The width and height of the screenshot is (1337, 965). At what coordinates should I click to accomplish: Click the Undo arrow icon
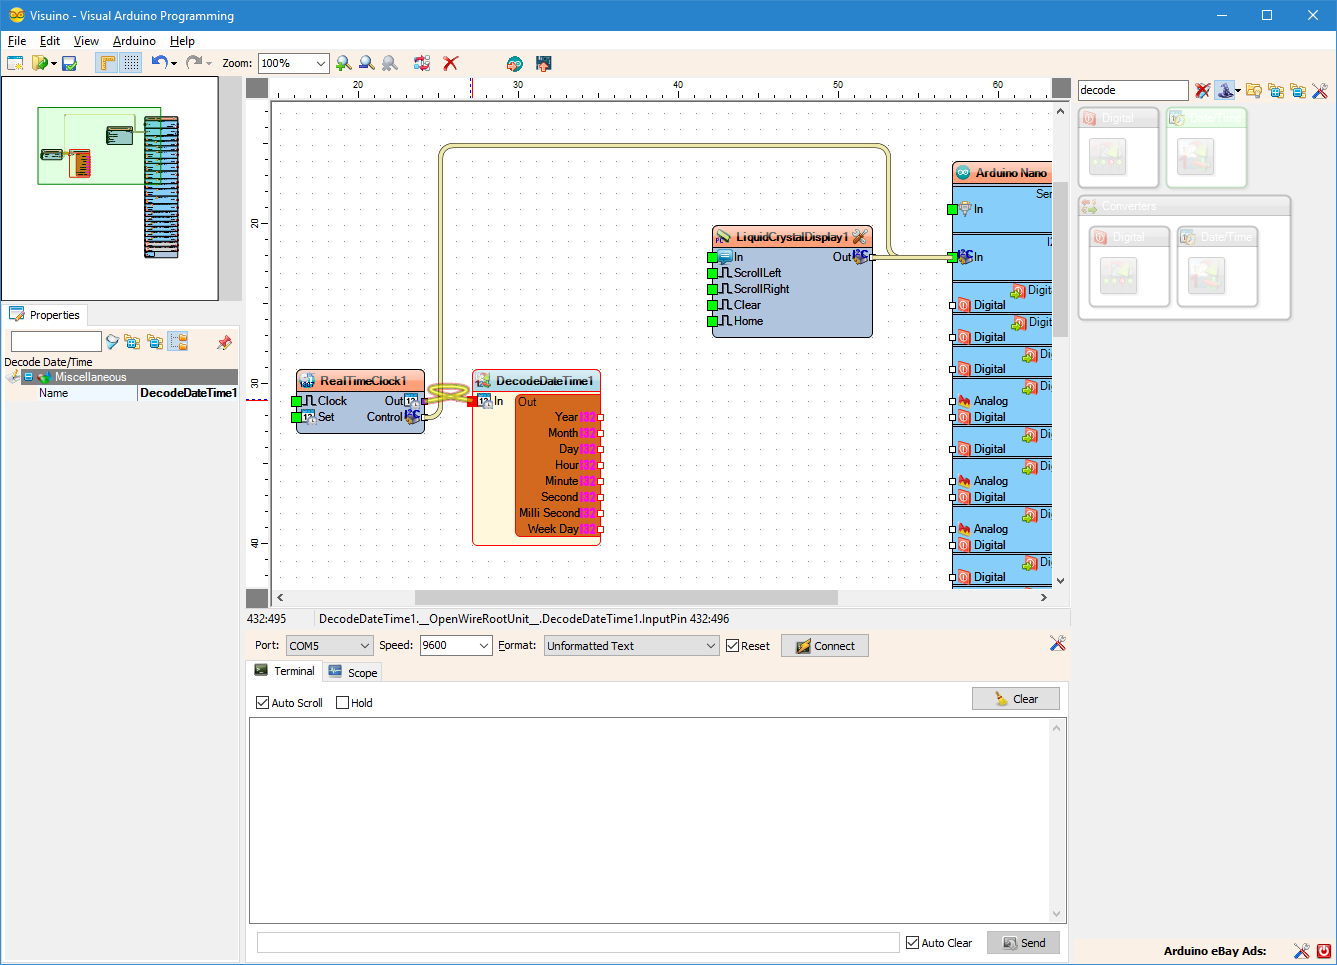tap(159, 62)
